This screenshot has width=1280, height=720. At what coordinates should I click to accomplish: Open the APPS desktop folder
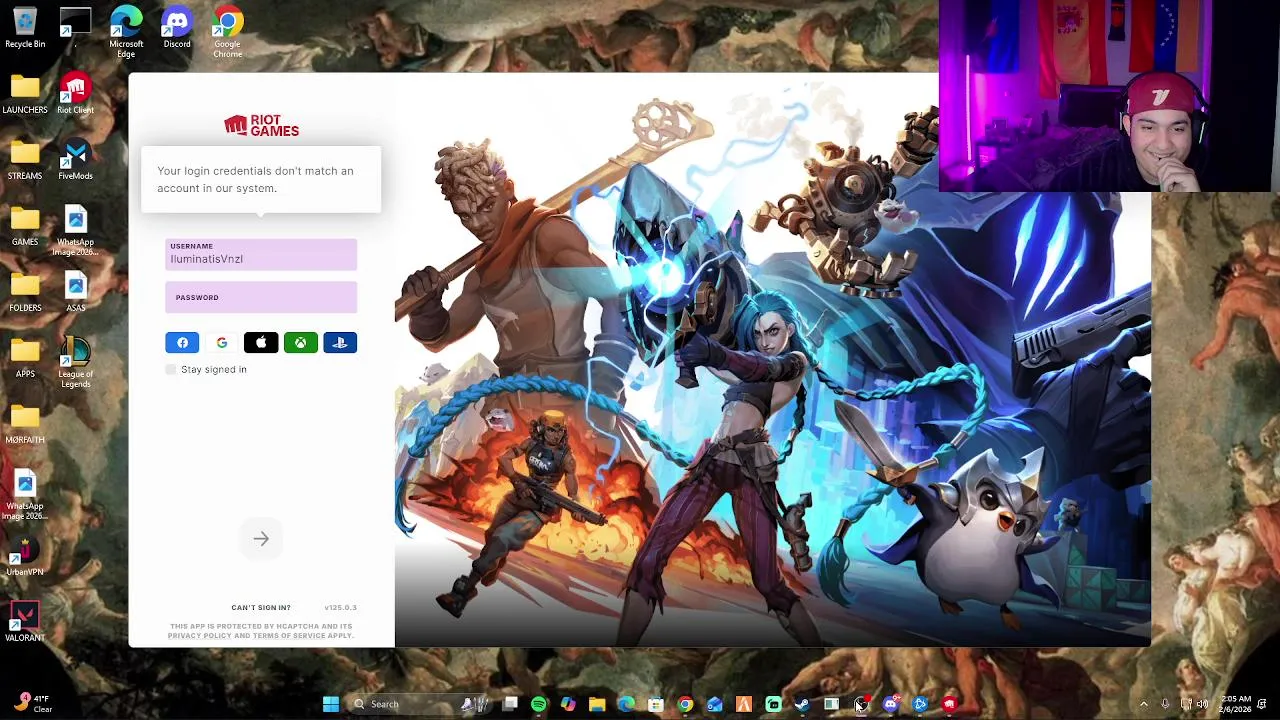point(25,358)
